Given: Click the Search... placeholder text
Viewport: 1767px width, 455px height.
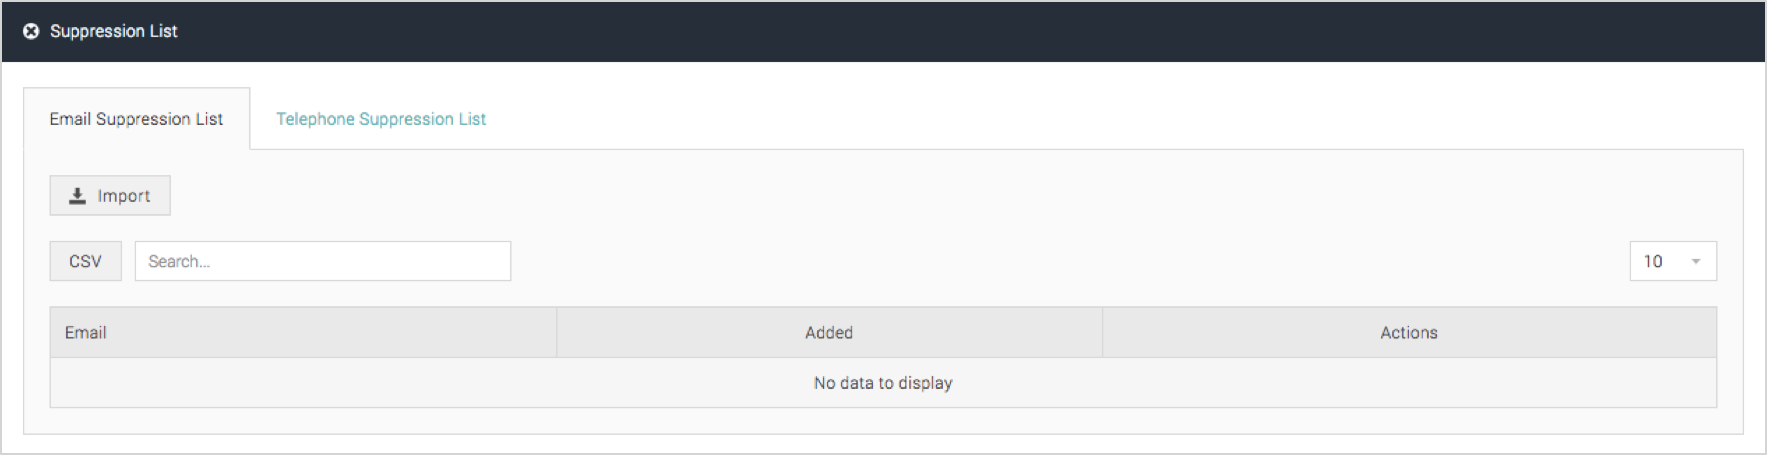Looking at the screenshot, I should tap(179, 261).
